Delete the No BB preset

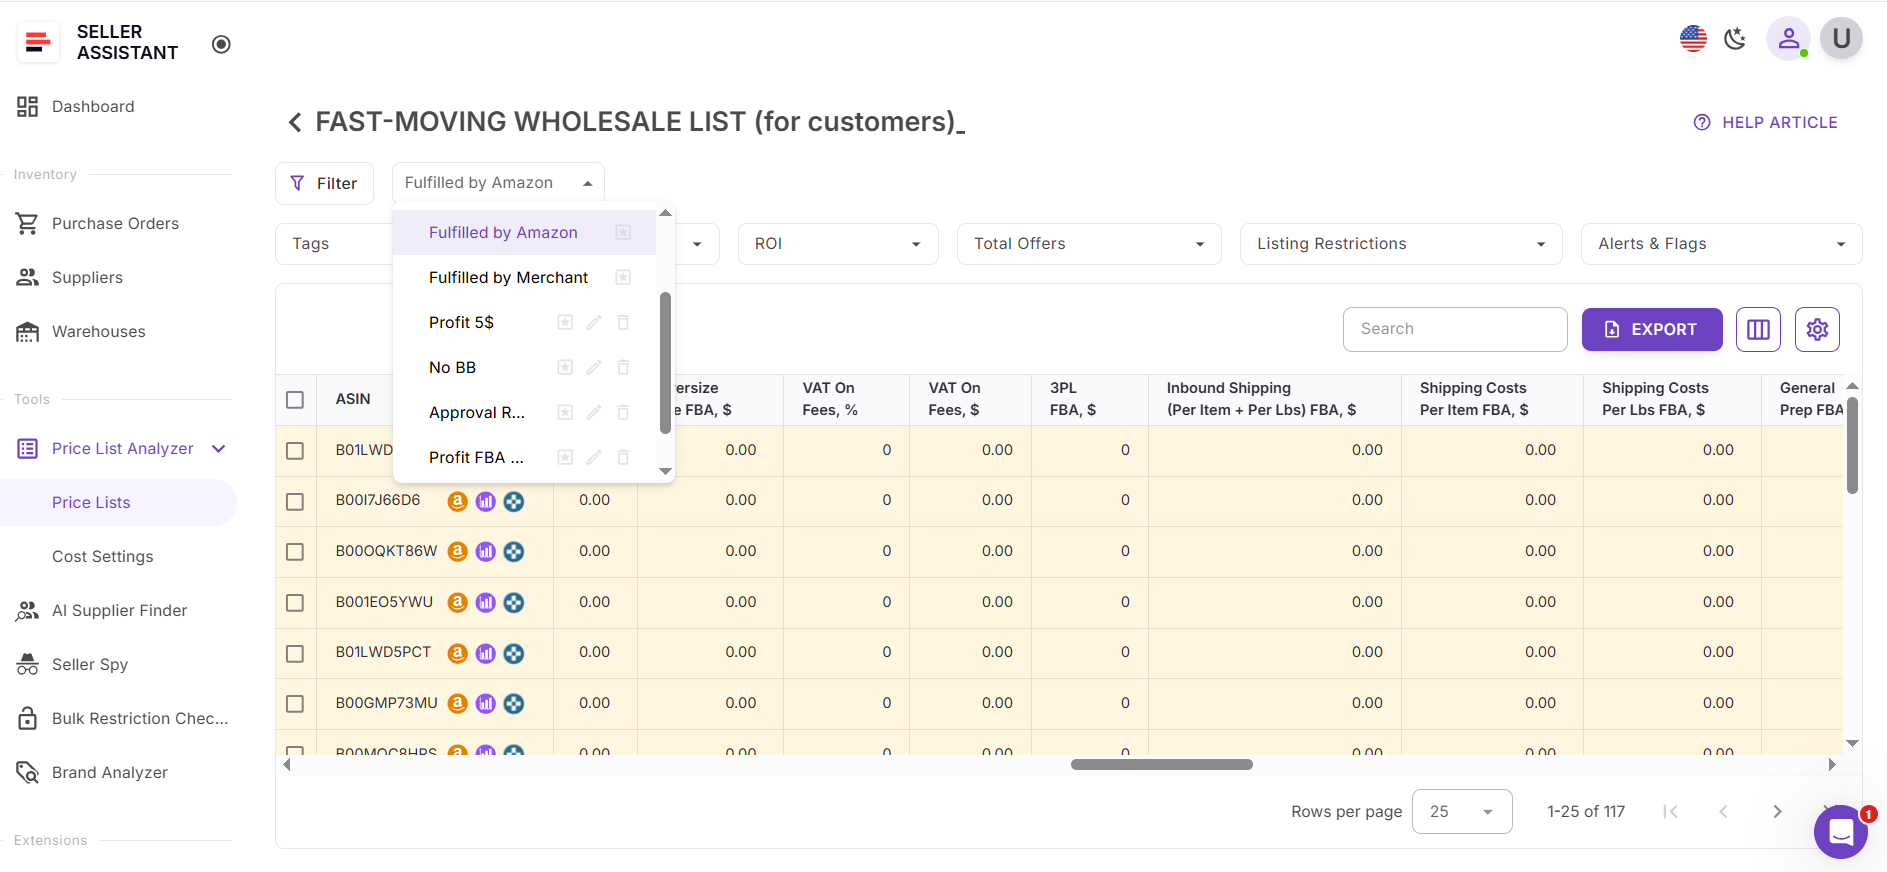[623, 367]
